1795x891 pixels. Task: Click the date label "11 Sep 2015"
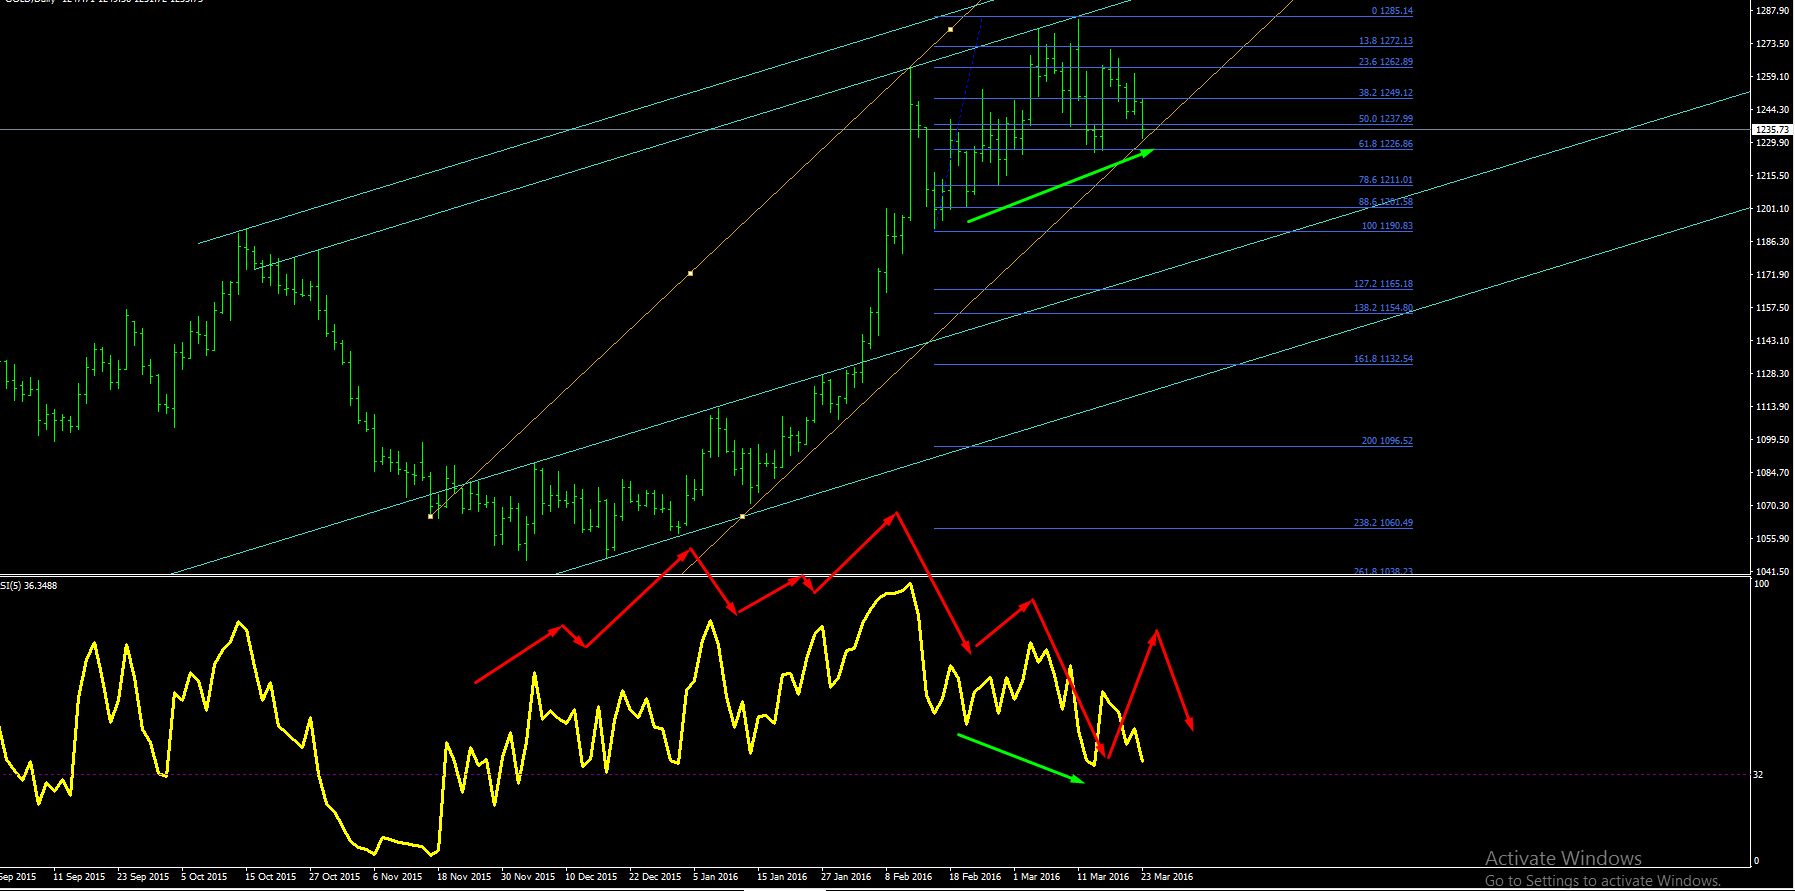point(79,877)
